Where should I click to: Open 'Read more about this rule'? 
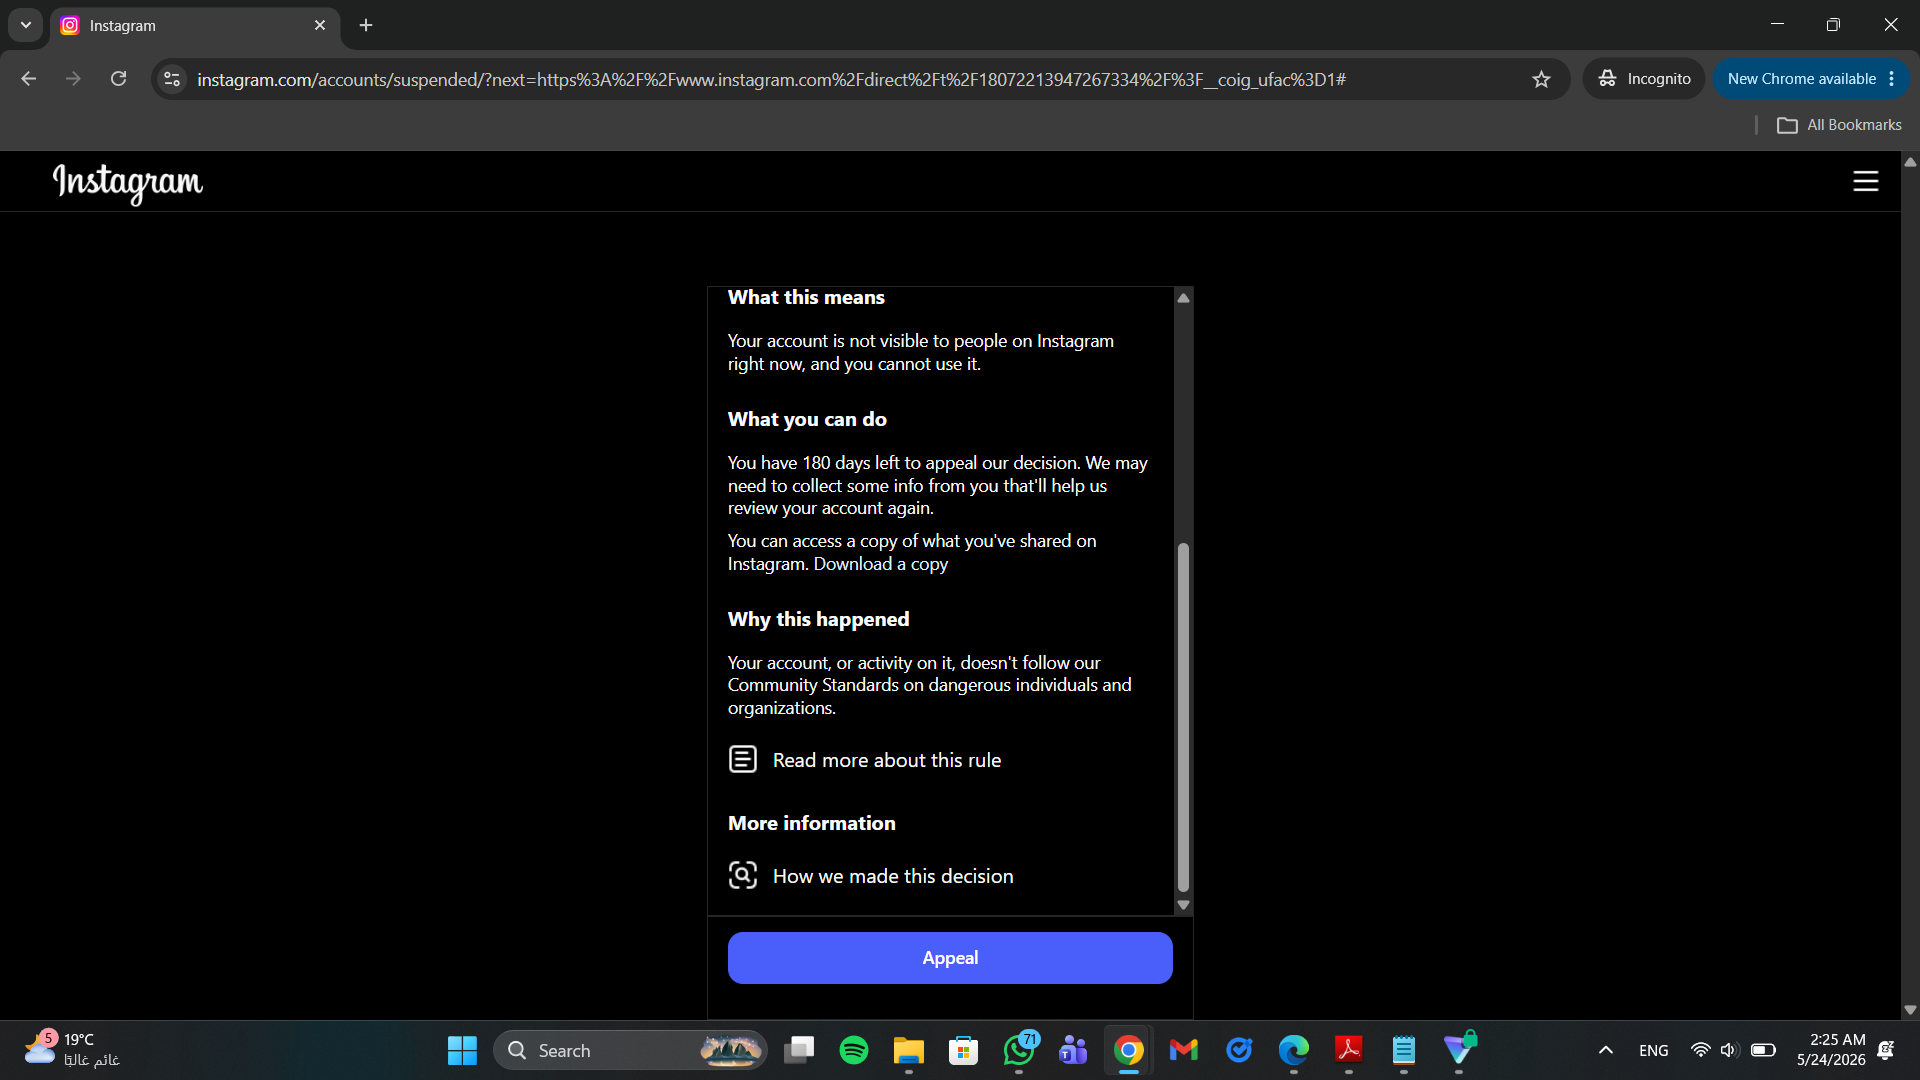click(887, 760)
